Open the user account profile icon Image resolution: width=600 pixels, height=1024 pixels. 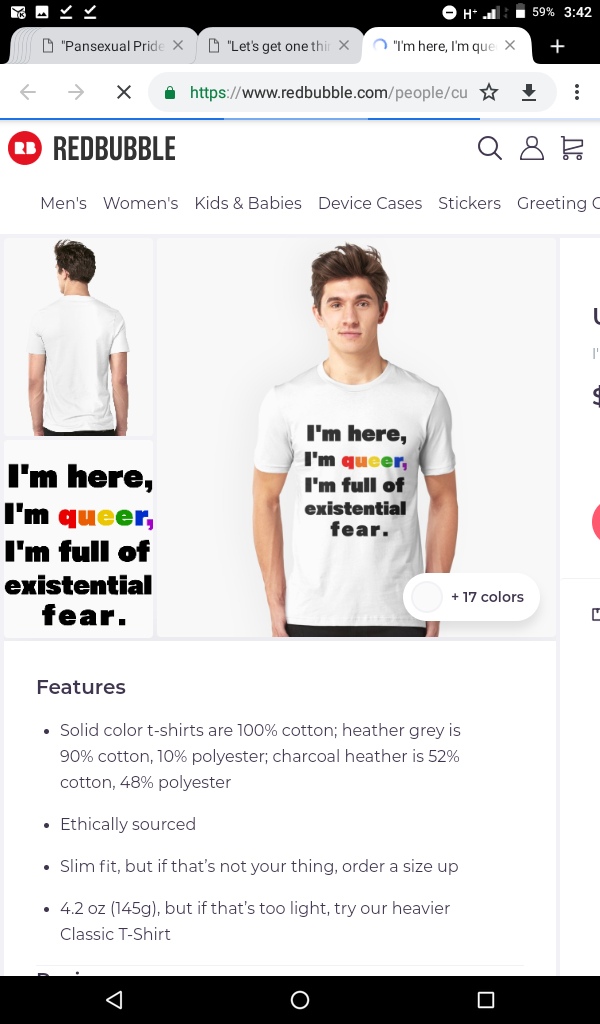(531, 149)
